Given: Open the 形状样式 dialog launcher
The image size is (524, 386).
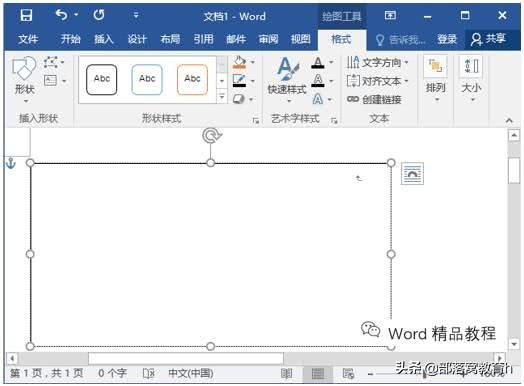Looking at the screenshot, I should point(256,120).
